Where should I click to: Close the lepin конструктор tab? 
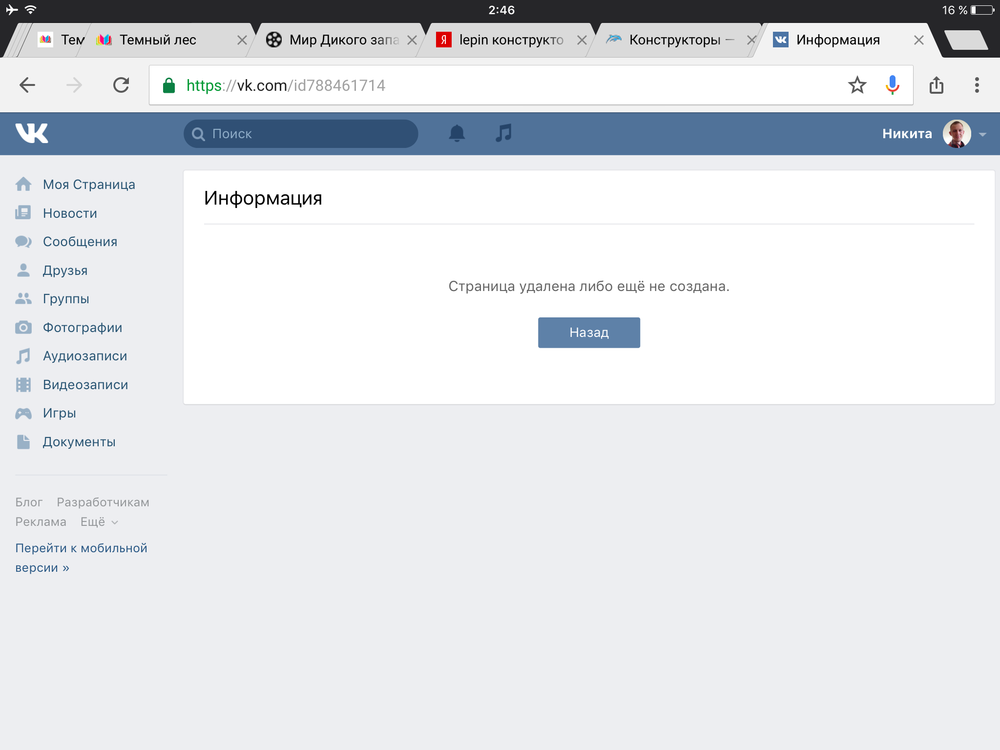pos(582,40)
